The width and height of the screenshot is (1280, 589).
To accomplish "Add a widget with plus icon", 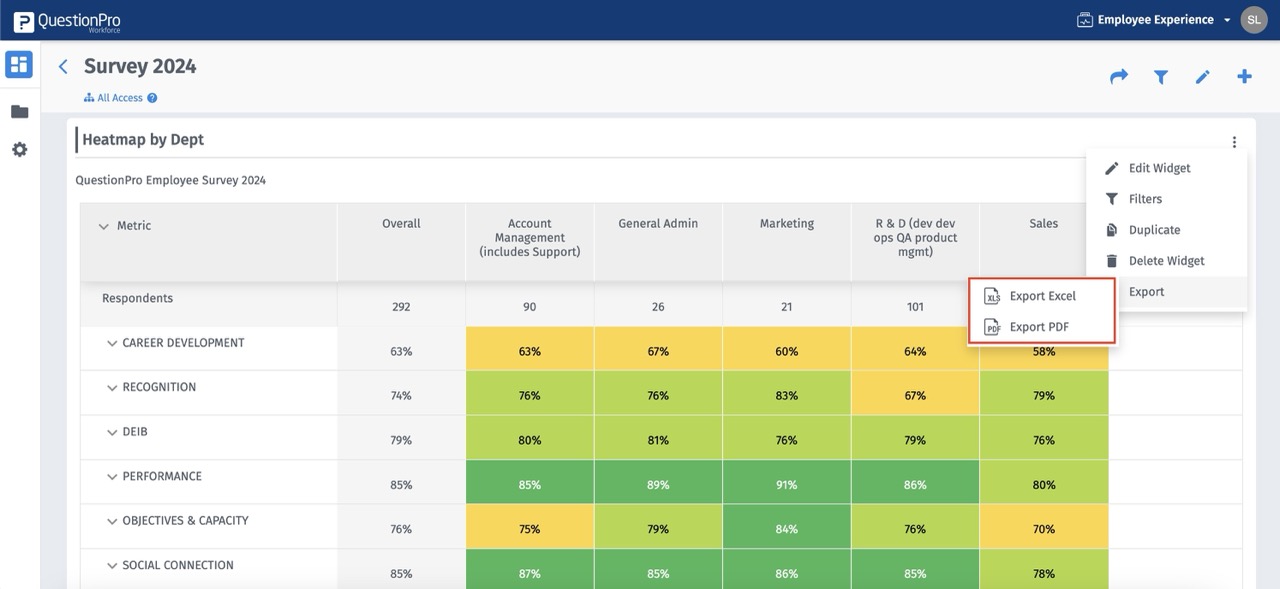I will click(x=1244, y=76).
